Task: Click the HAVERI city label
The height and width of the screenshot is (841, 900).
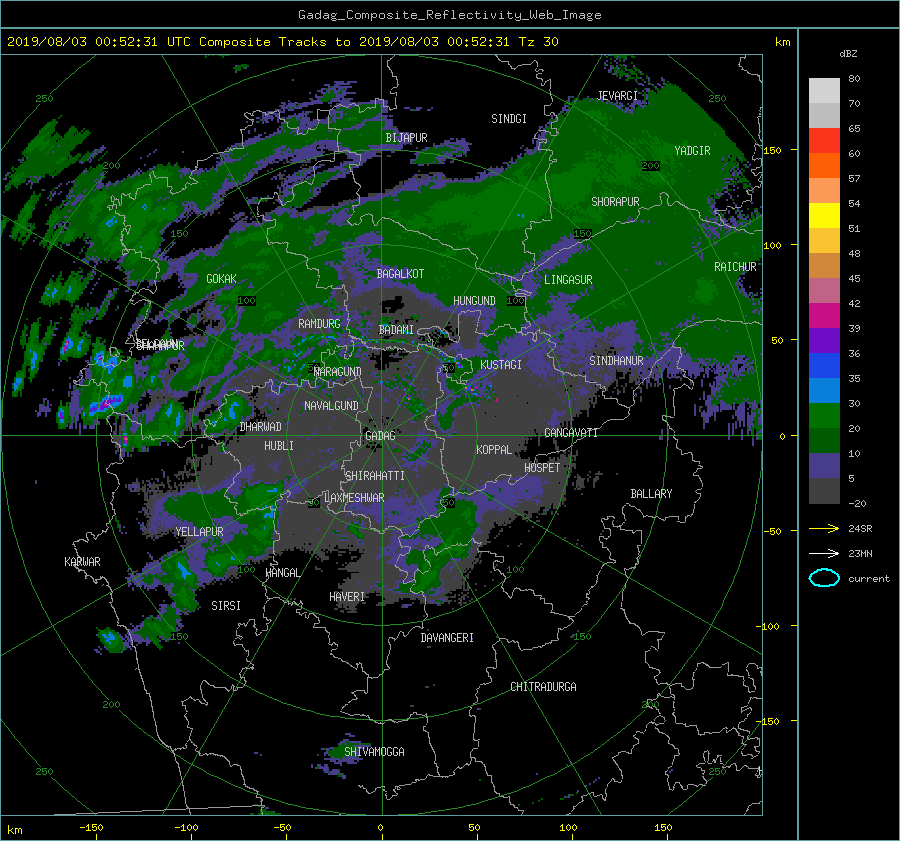Action: click(x=347, y=597)
